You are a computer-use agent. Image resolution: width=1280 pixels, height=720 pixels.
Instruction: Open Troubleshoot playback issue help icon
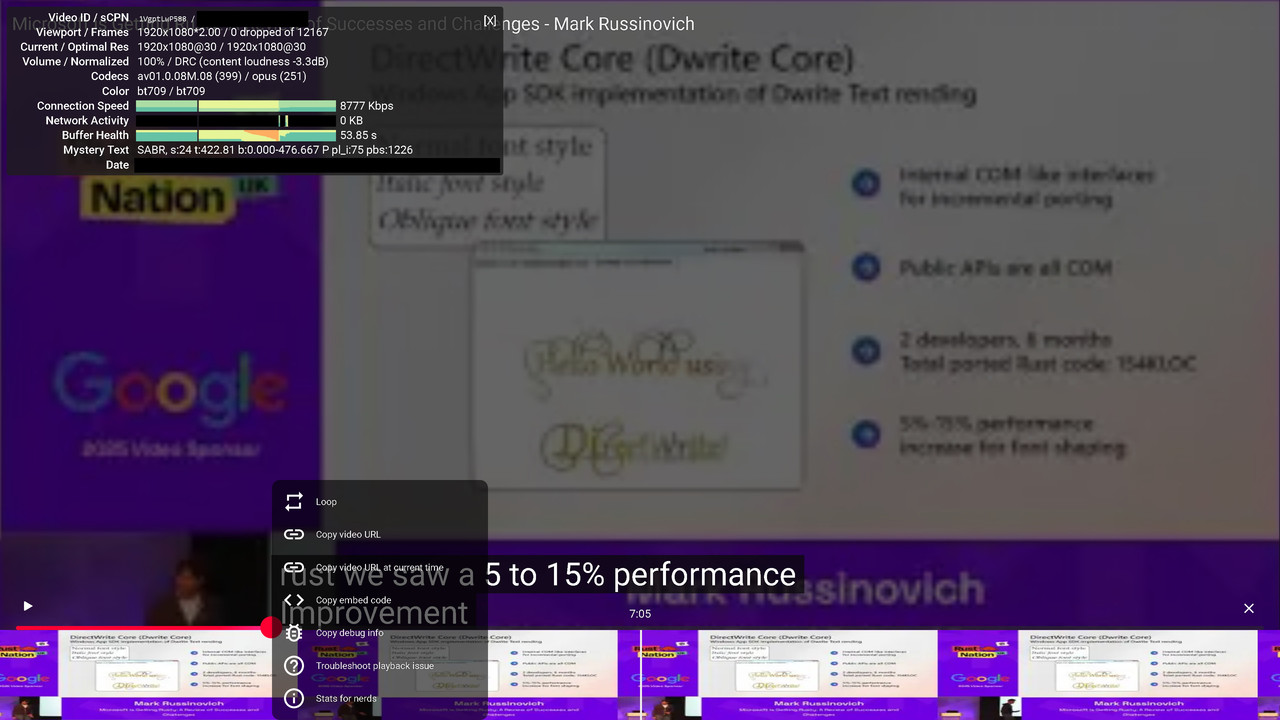(x=293, y=666)
